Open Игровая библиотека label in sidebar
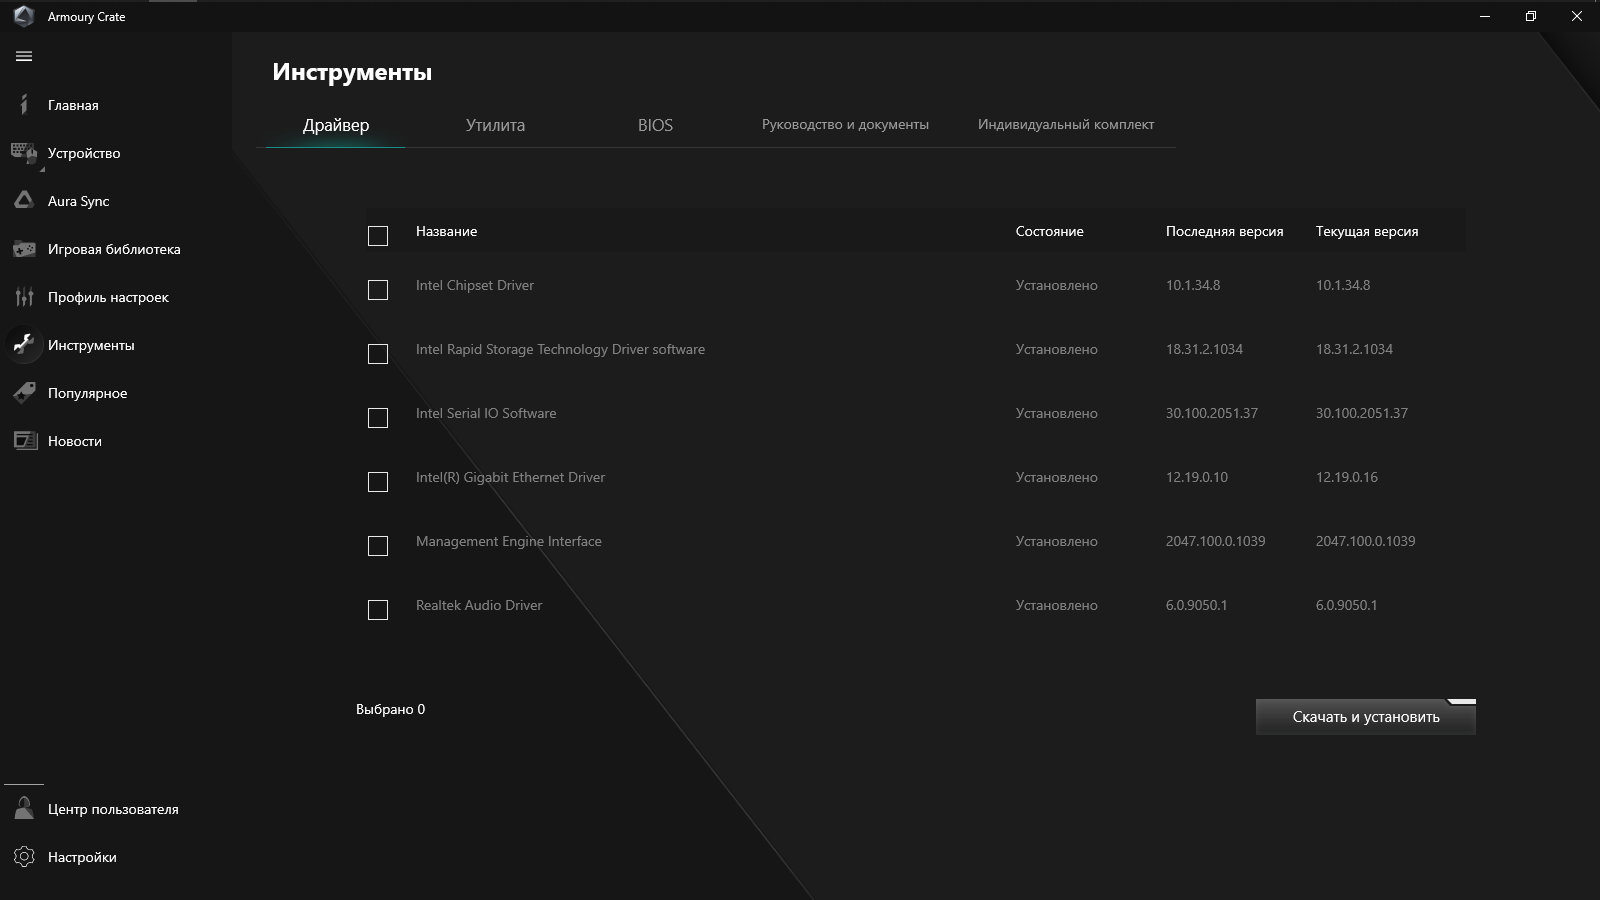Screen dimensions: 1600x900 click(x=114, y=249)
